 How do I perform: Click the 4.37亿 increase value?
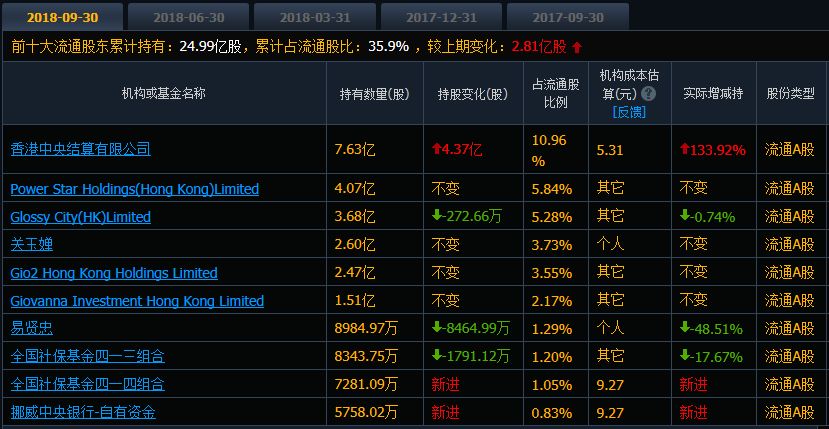pos(457,150)
